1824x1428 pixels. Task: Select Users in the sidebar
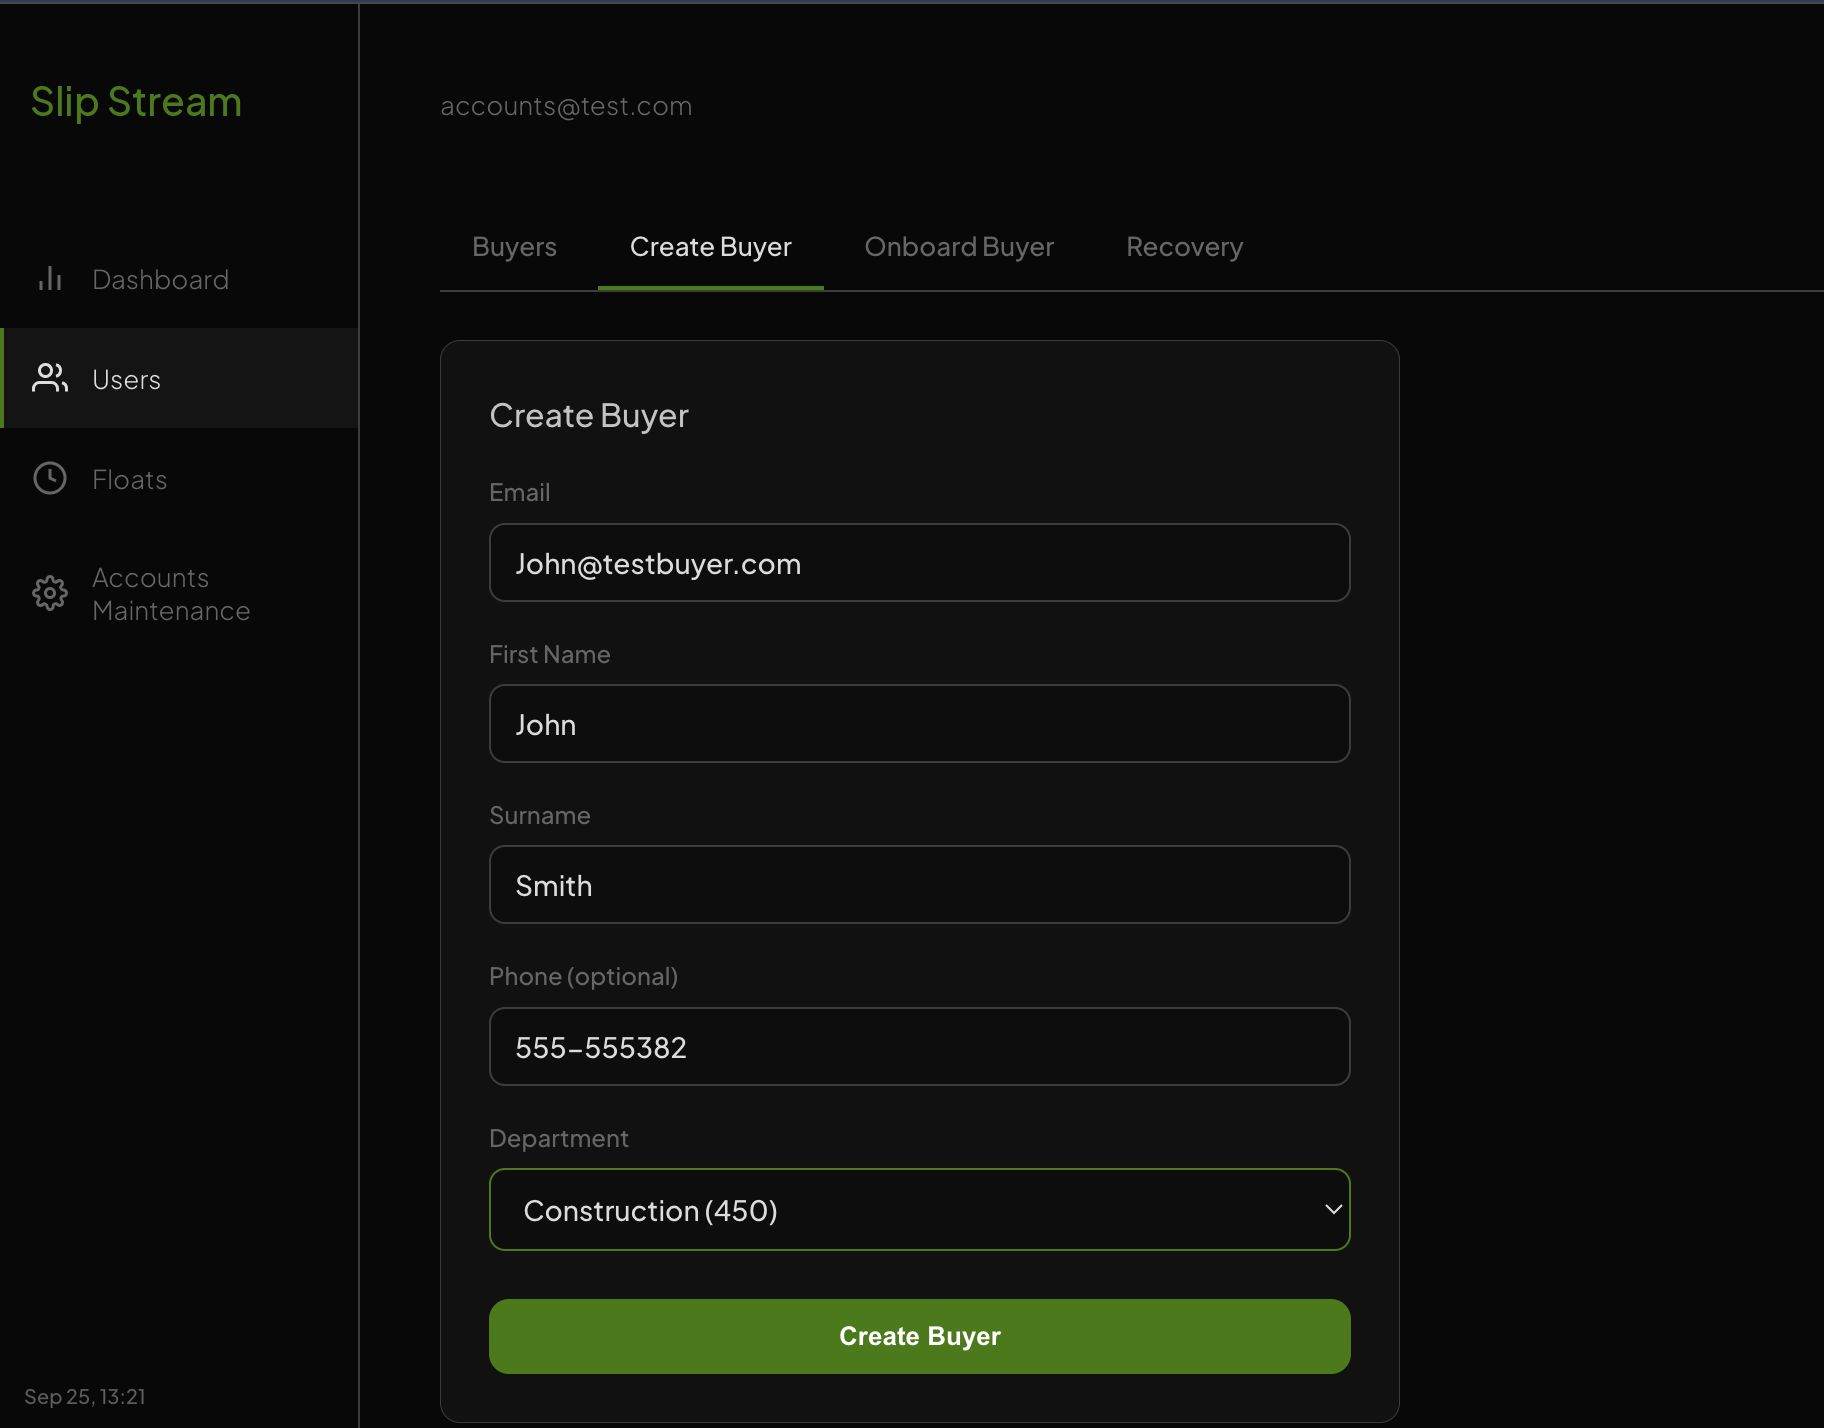pos(179,378)
